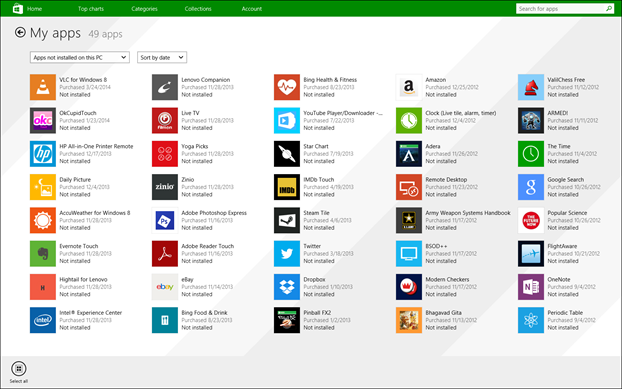Image resolution: width=622 pixels, height=389 pixels.
Task: Click the OneNote app icon
Action: [x=531, y=287]
